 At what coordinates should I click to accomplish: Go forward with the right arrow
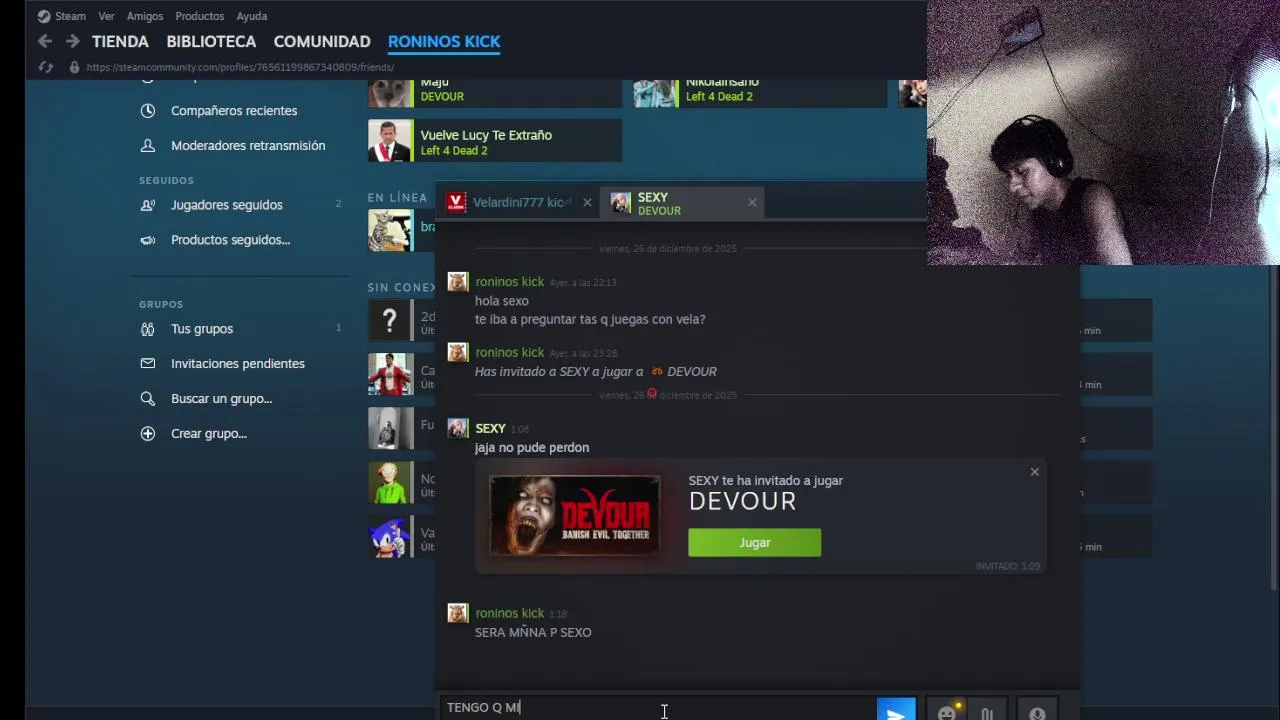pos(72,41)
